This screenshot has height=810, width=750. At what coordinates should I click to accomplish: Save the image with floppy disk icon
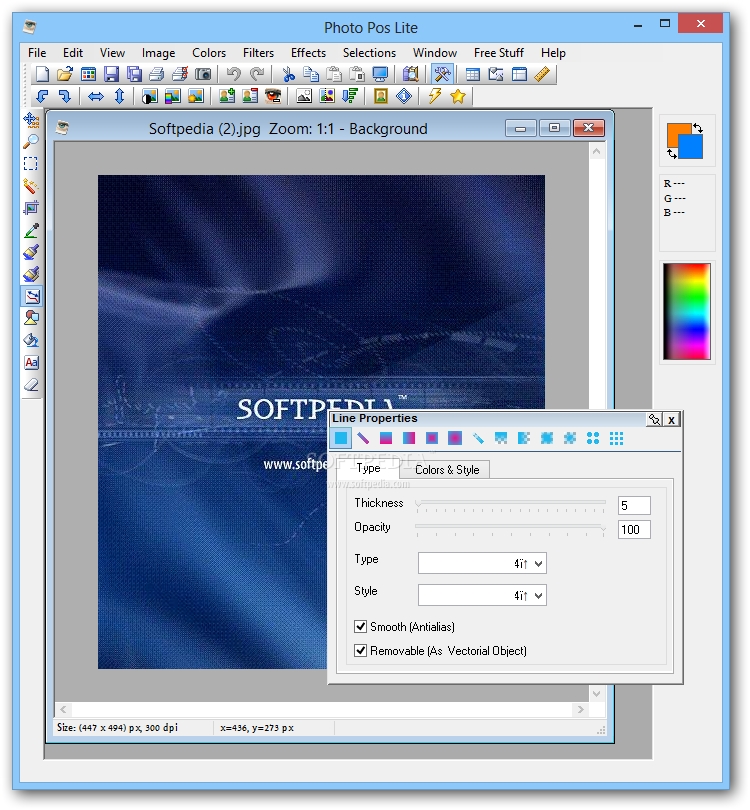(x=111, y=74)
